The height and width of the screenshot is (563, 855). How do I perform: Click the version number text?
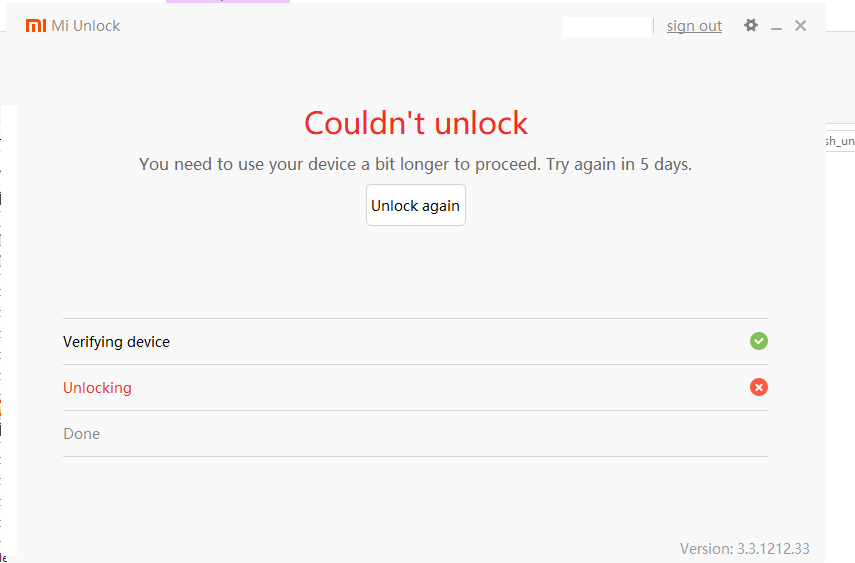click(744, 548)
